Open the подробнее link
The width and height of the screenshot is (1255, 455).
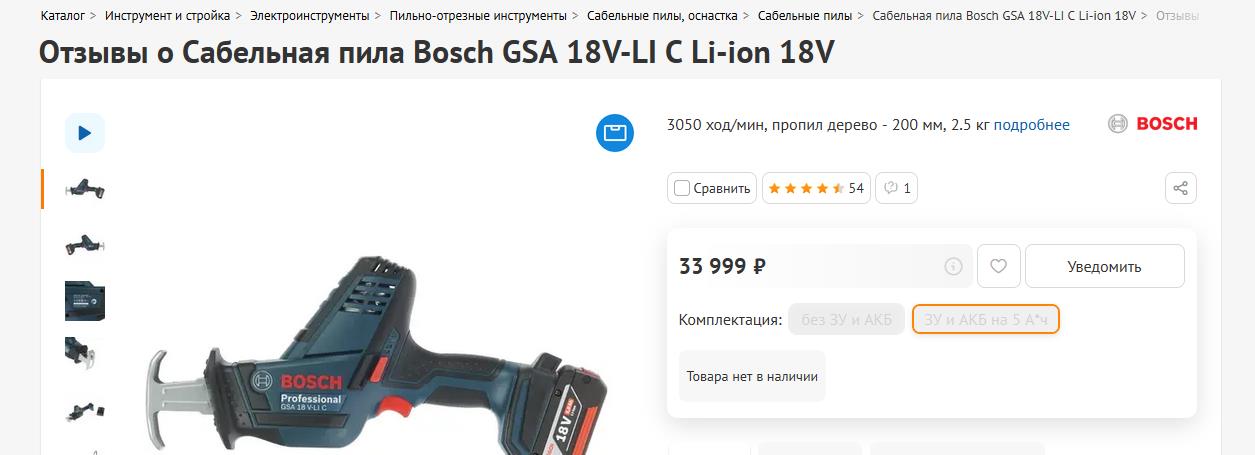pos(1031,125)
